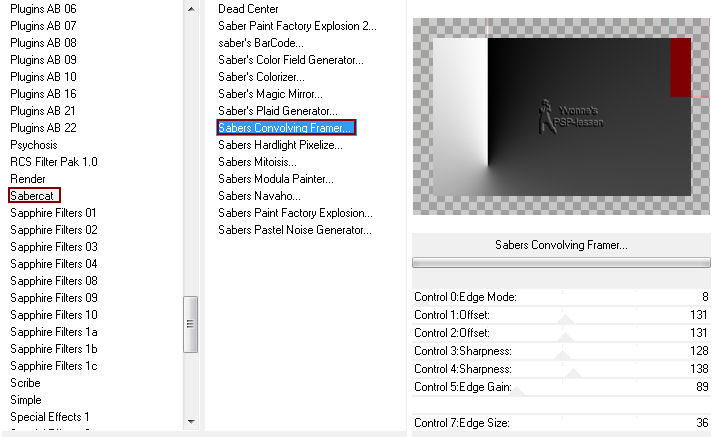Pick Sabers Hardlight Pixelize filter
The width and height of the screenshot is (714, 437).
pos(280,145)
